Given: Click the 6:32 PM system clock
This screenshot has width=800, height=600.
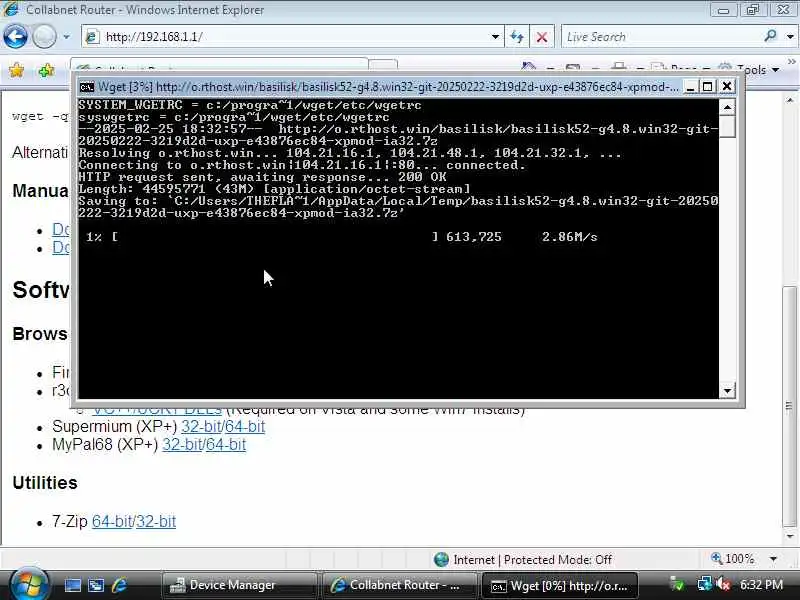Looking at the screenshot, I should click(x=761, y=585).
